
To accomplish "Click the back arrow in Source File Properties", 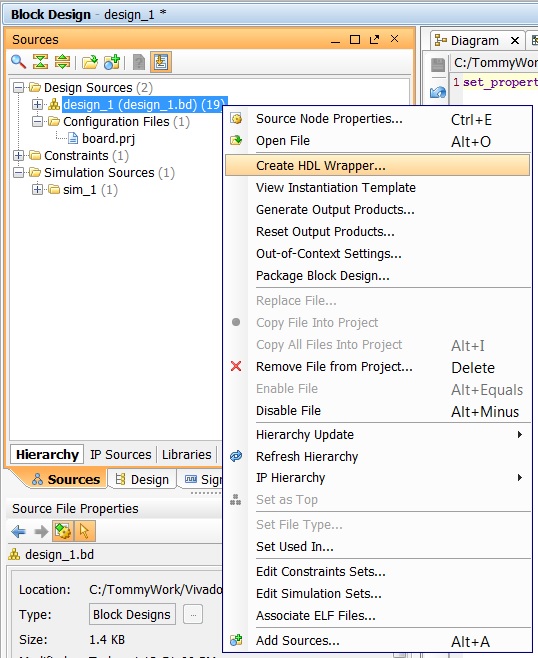I will click(x=18, y=532).
